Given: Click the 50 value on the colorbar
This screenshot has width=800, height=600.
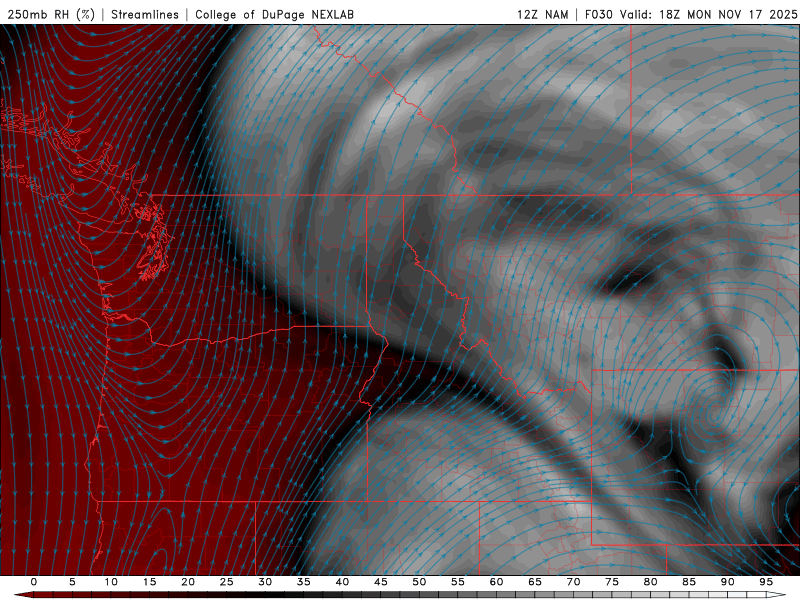Looking at the screenshot, I should tap(419, 582).
